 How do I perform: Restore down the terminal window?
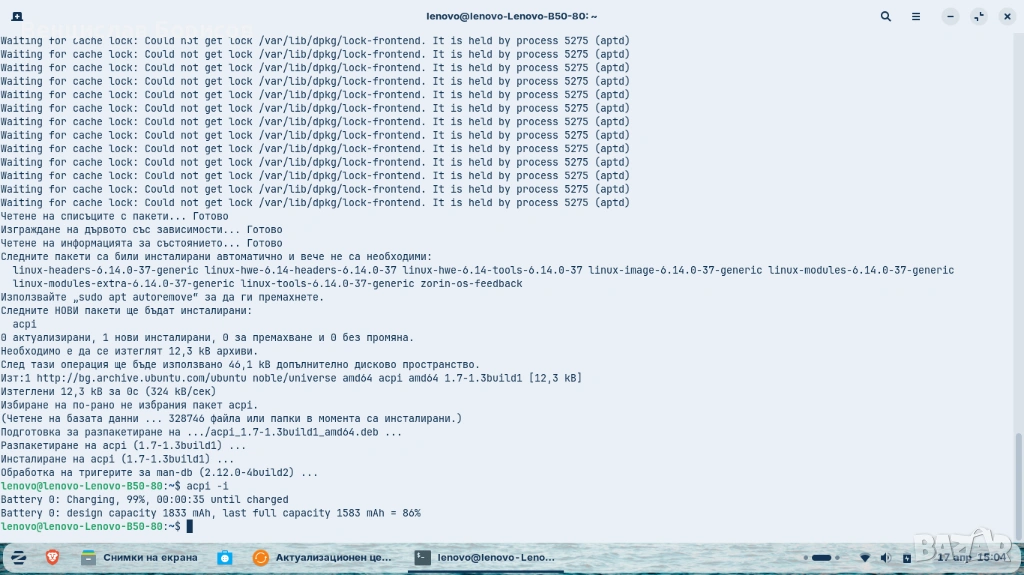coord(978,16)
